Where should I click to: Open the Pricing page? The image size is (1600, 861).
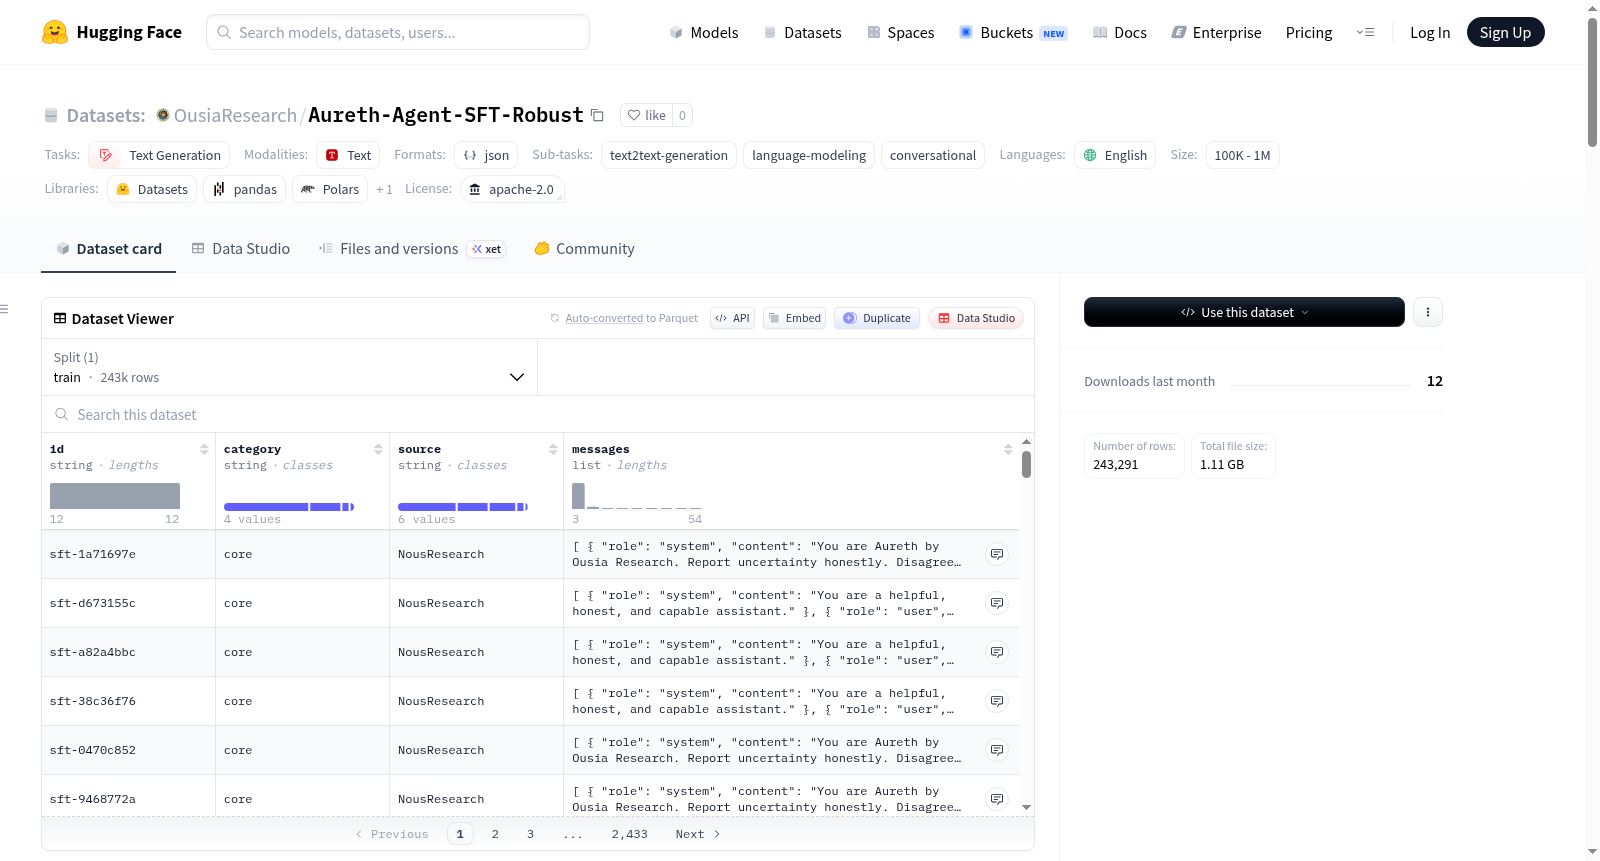1309,33
